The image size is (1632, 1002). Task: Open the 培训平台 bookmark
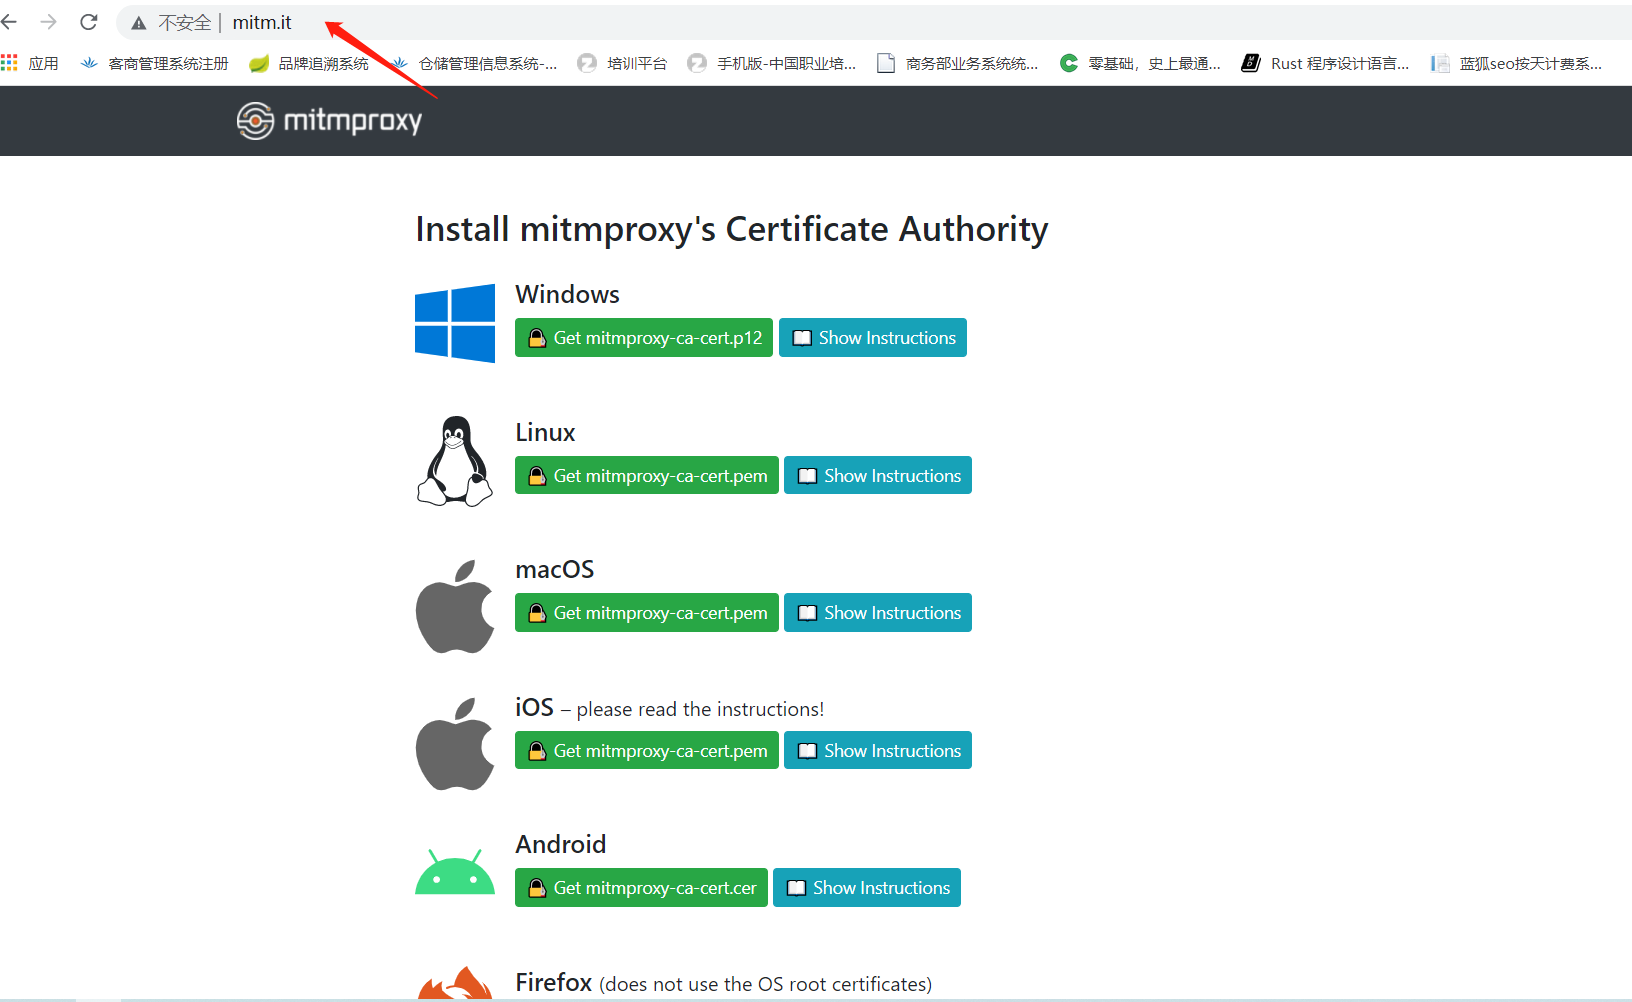point(622,63)
